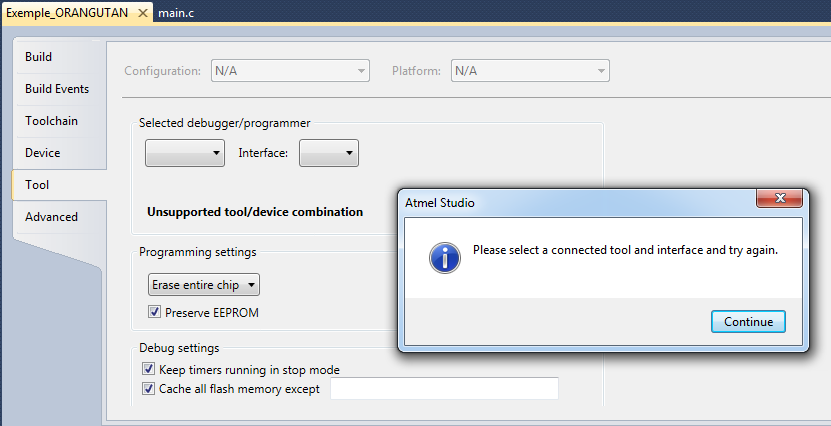
Task: Close the Atmel Studio dialog
Action: (x=780, y=201)
